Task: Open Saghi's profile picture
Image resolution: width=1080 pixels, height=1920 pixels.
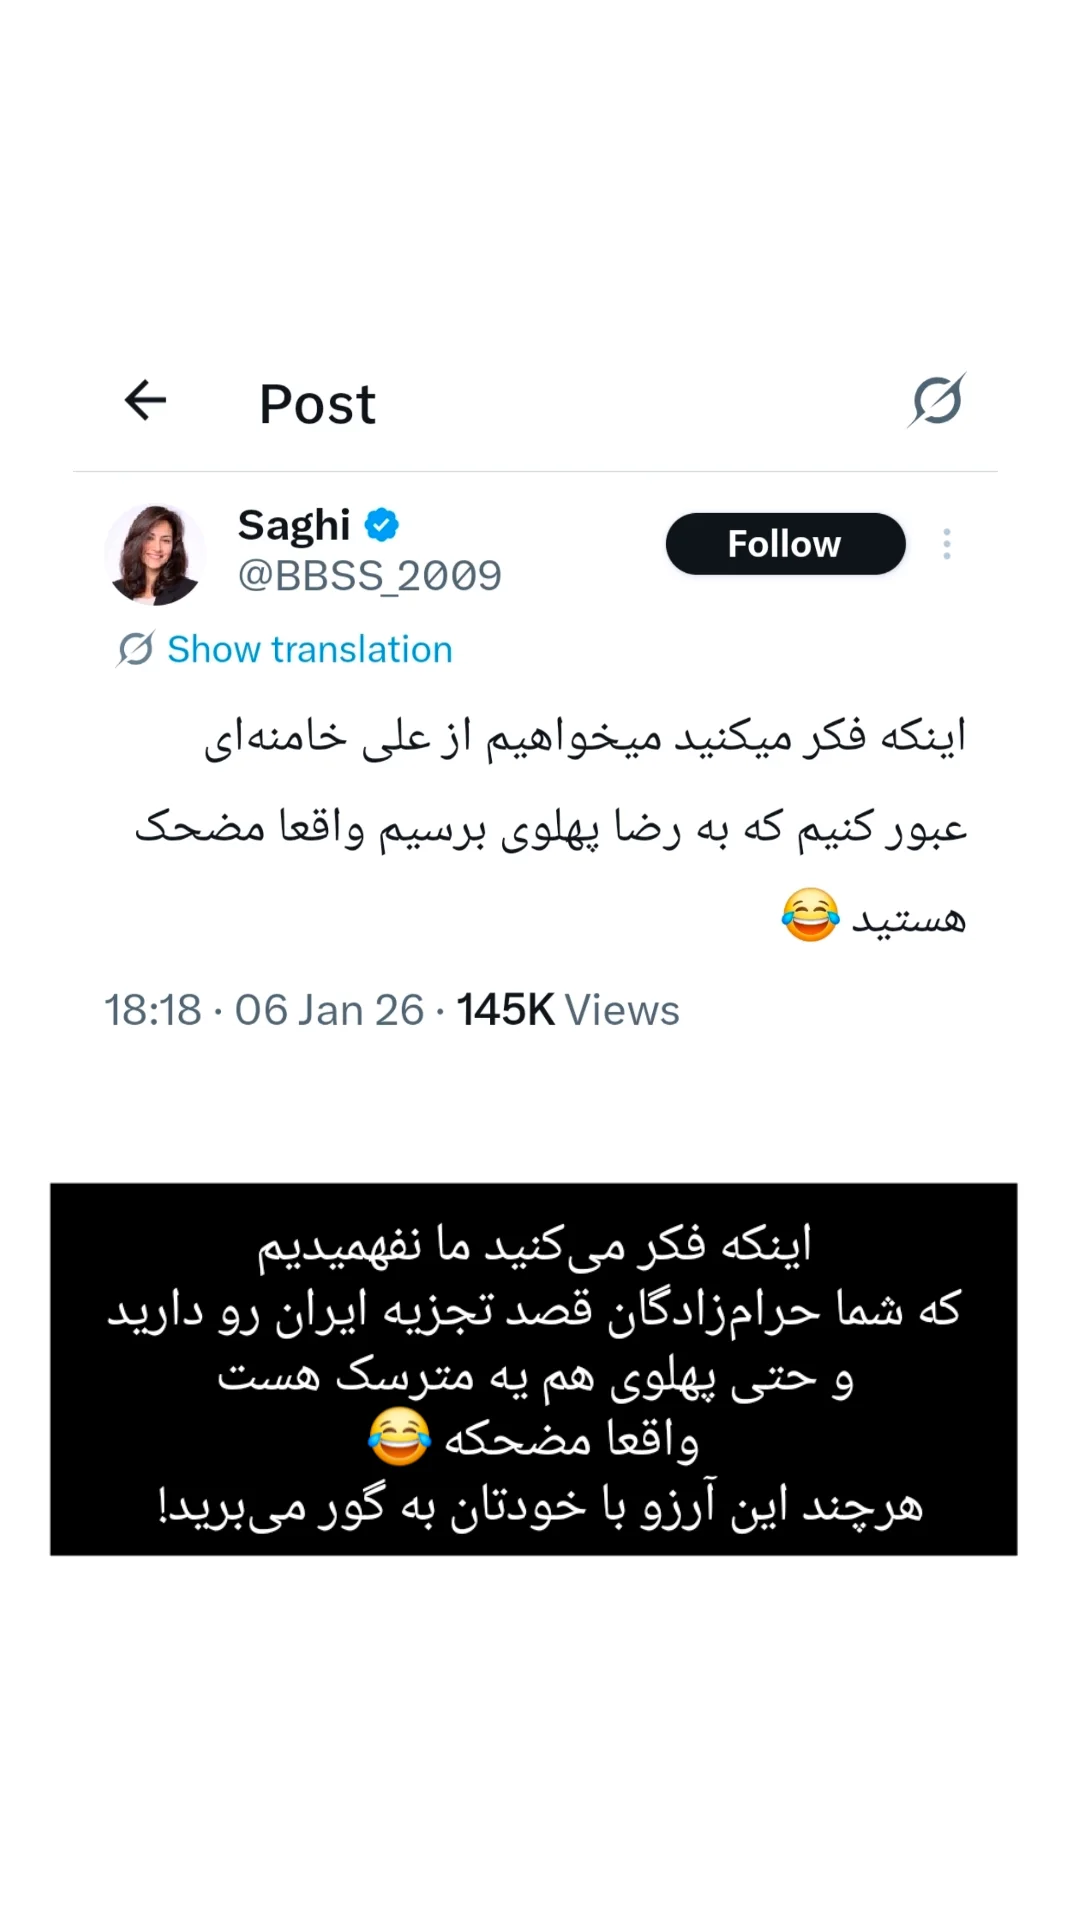Action: point(154,554)
